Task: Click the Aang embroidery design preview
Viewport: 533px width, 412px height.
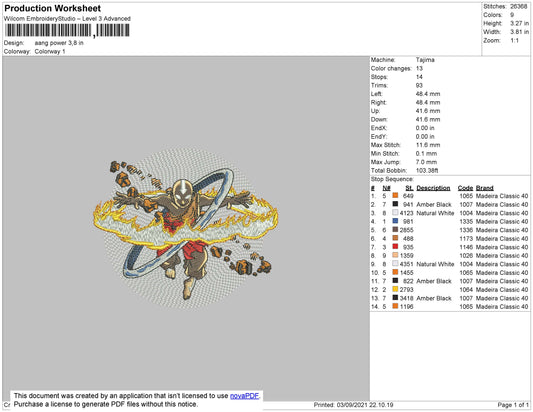Action: click(186, 229)
